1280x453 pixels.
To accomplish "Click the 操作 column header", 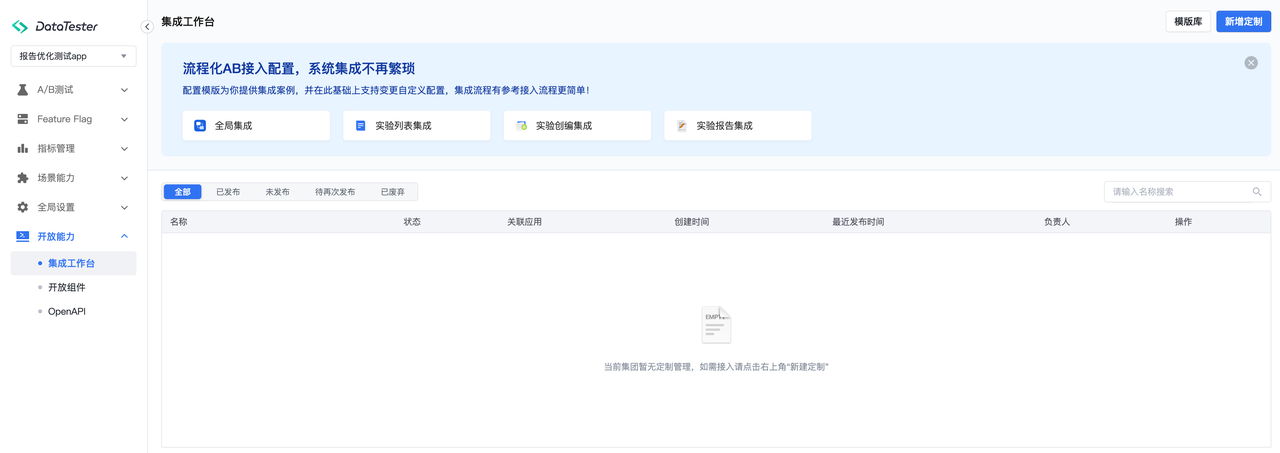I will point(1183,222).
